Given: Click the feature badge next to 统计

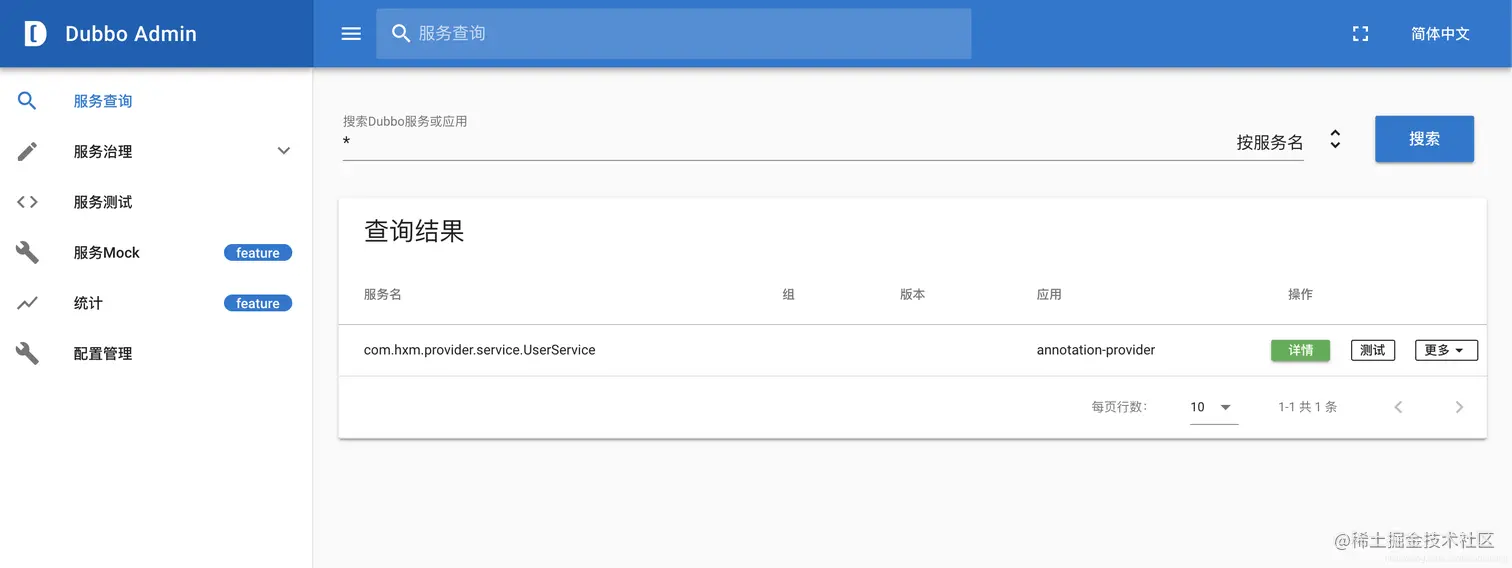Looking at the screenshot, I should click(x=258, y=303).
